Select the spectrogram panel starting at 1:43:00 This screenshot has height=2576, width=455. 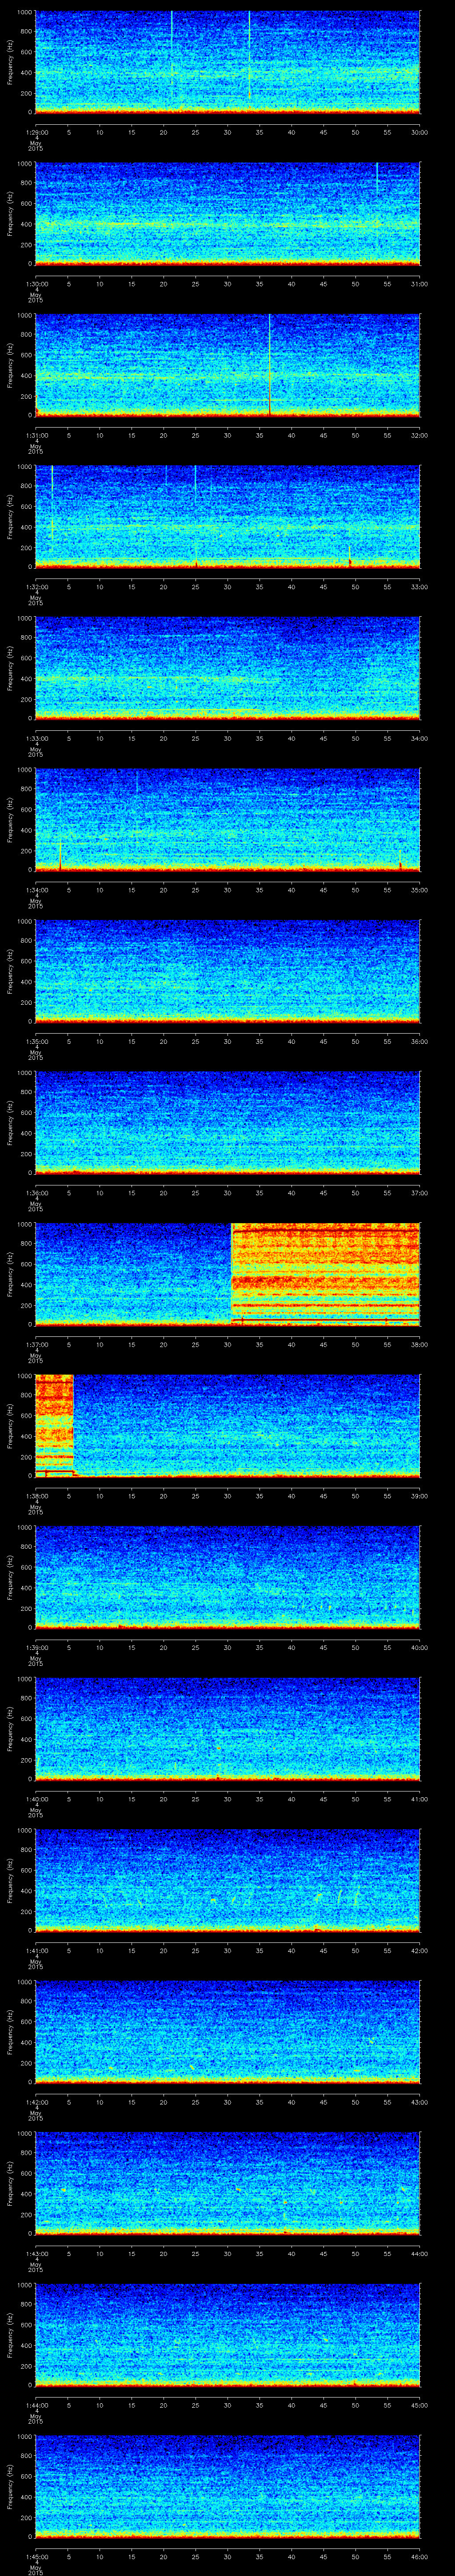(227, 2183)
